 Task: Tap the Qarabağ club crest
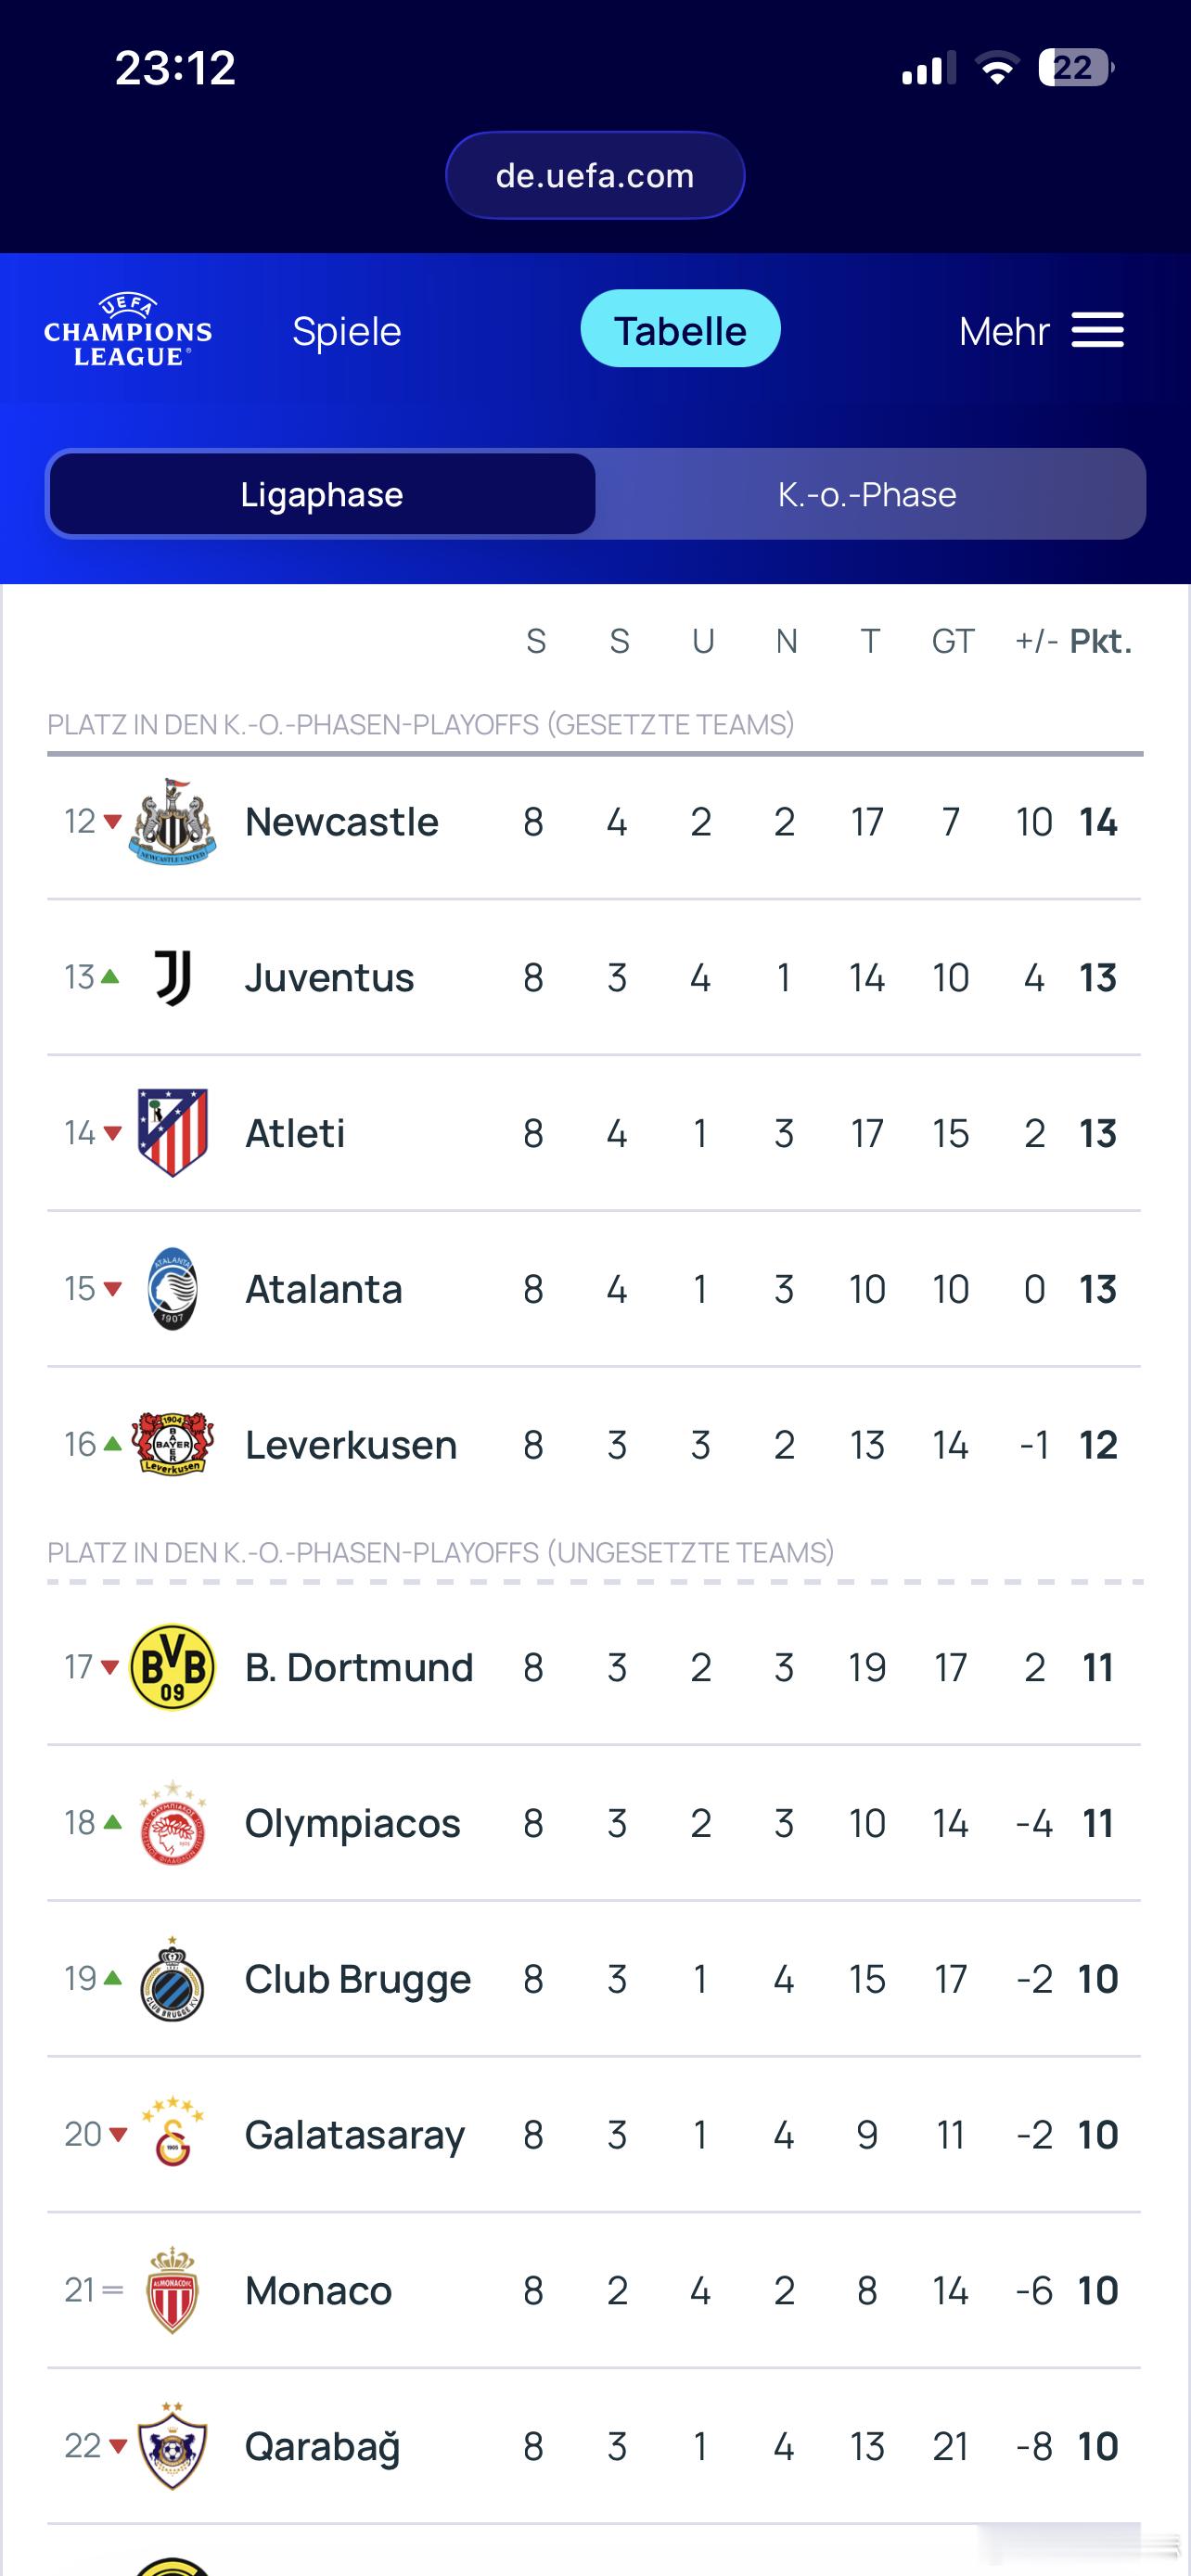coord(172,2446)
